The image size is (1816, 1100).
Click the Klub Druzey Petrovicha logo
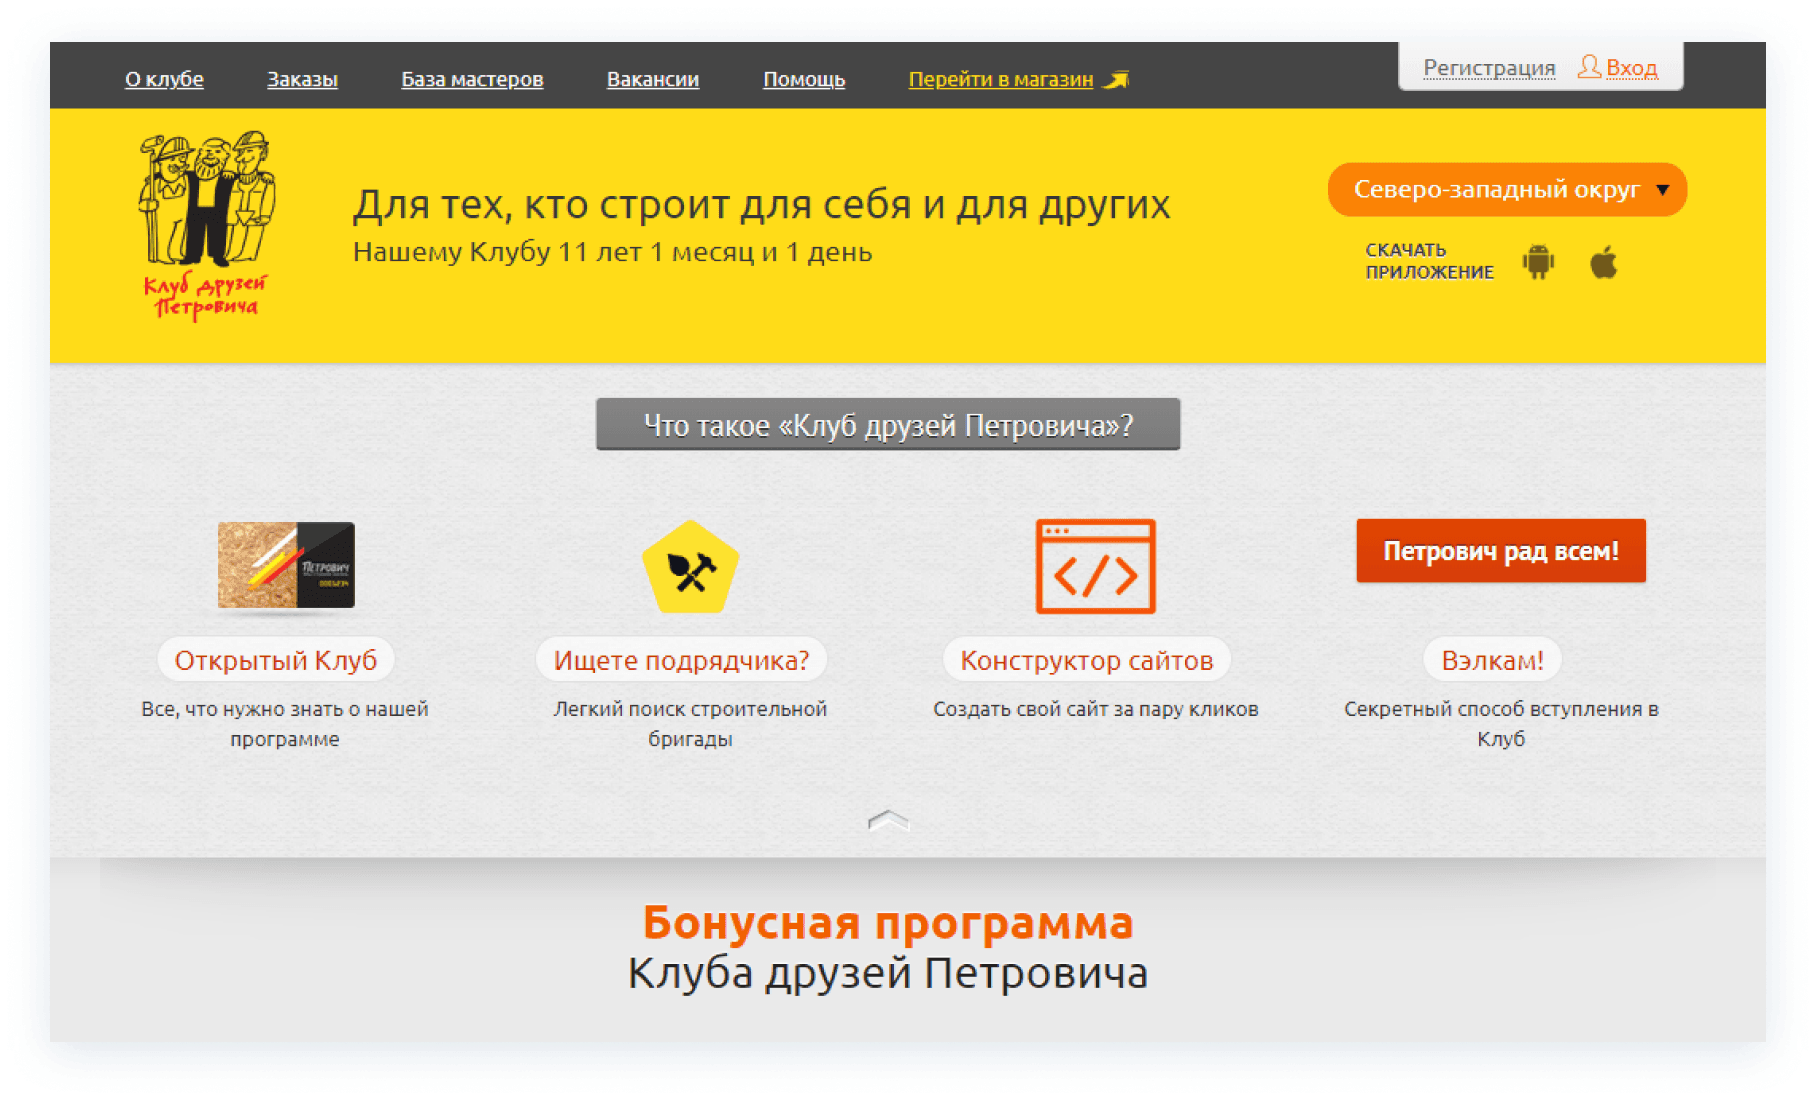click(x=206, y=226)
